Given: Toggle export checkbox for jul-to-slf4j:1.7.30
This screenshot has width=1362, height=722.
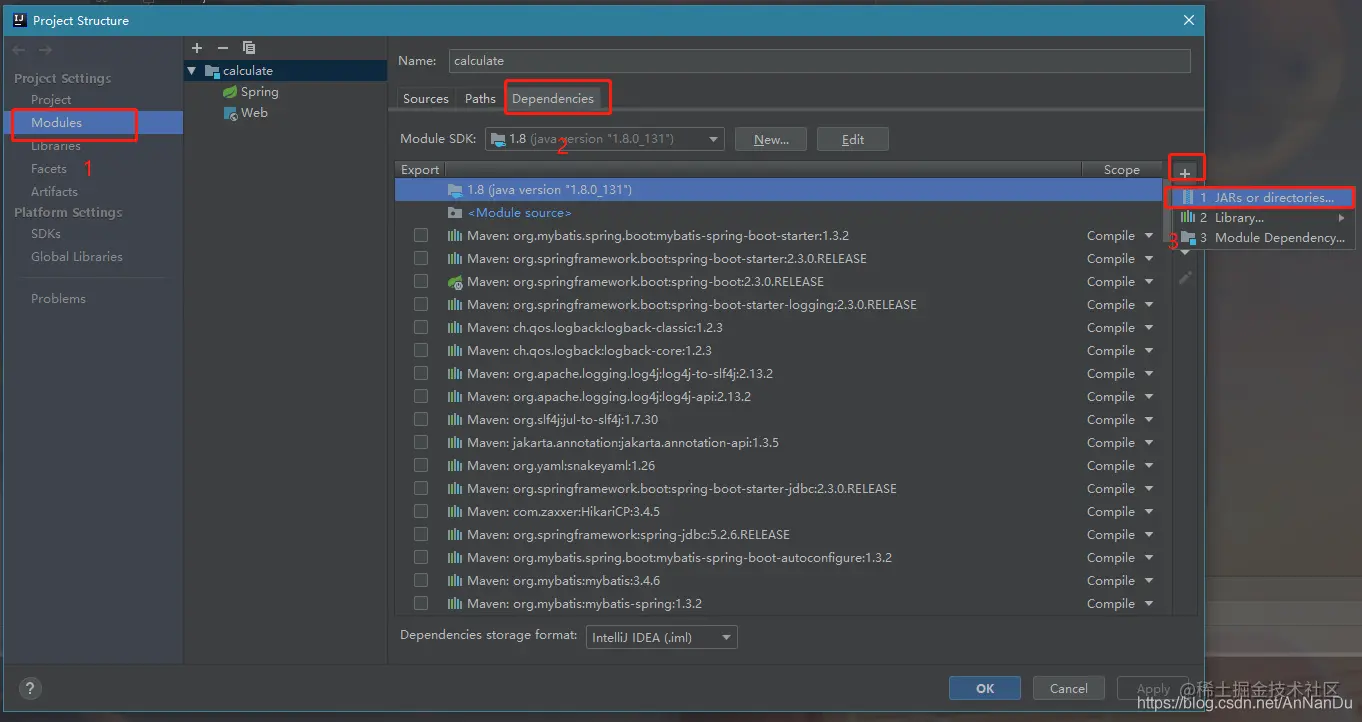Looking at the screenshot, I should (421, 420).
